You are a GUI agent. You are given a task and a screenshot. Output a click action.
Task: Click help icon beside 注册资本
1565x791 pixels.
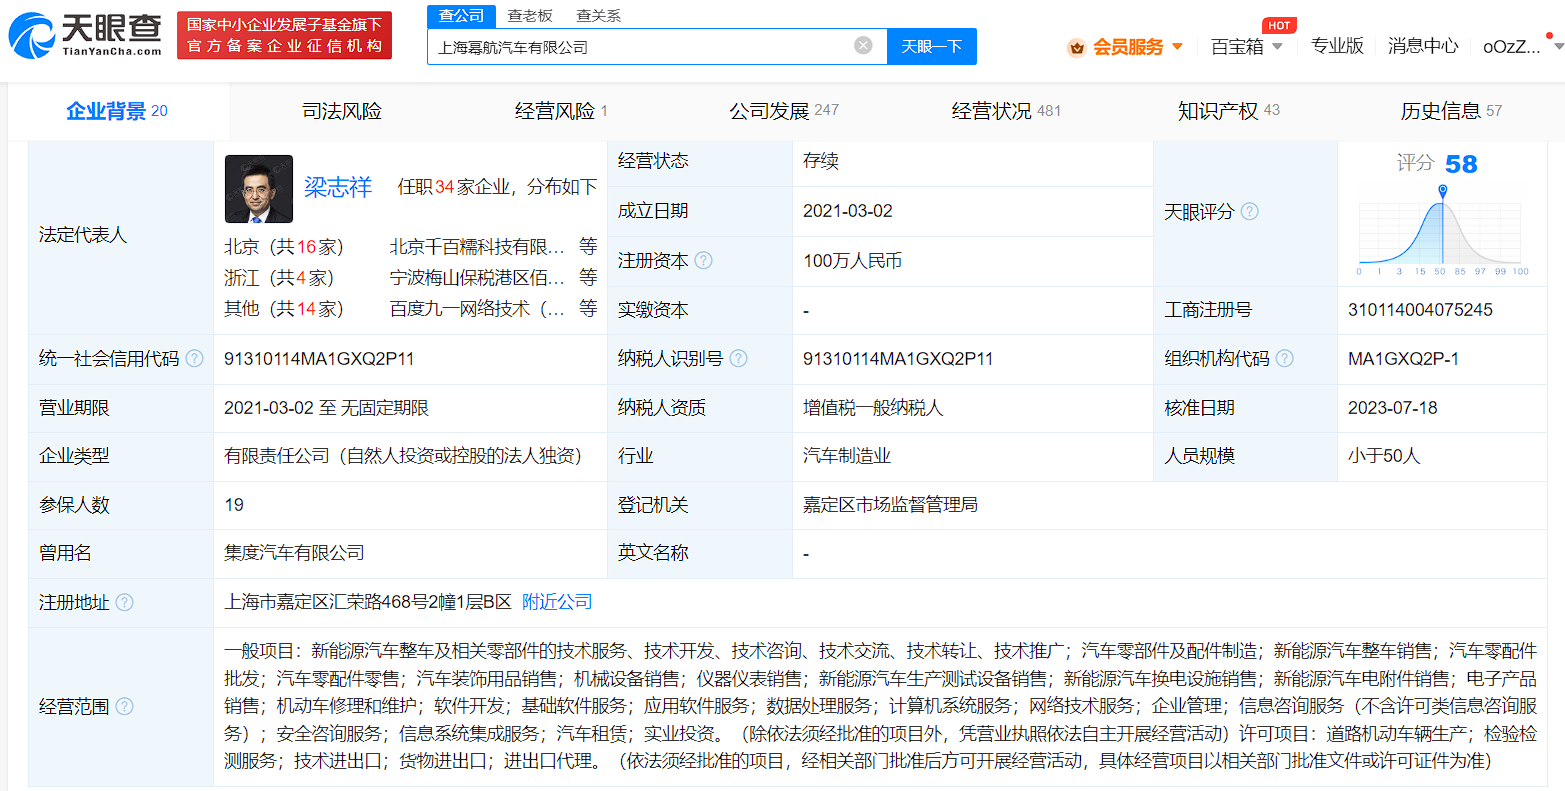pos(704,261)
